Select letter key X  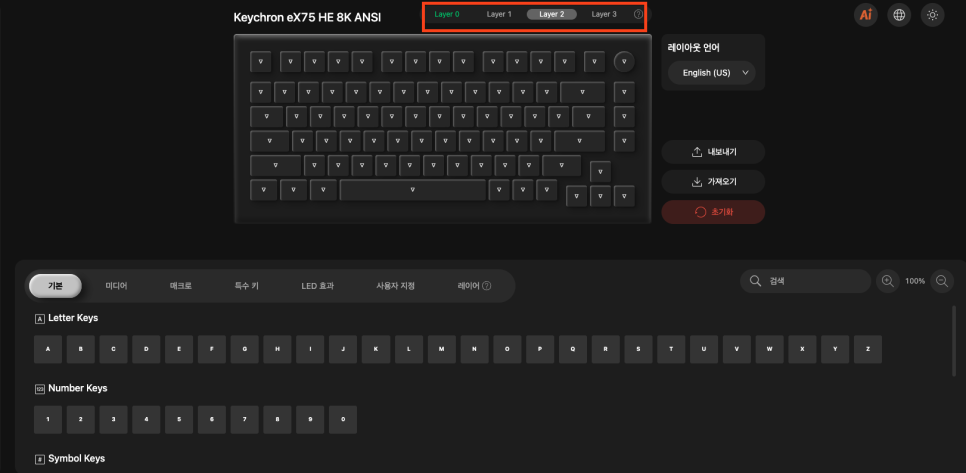(802, 349)
